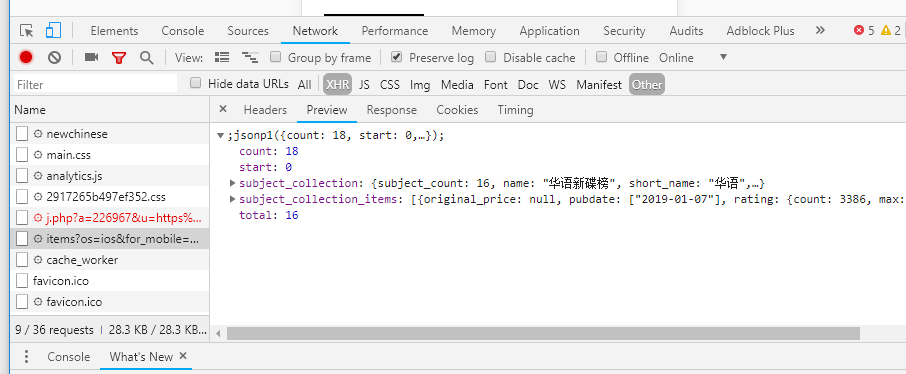The width and height of the screenshot is (906, 374).
Task: Open the Application panel tab
Action: [549, 31]
